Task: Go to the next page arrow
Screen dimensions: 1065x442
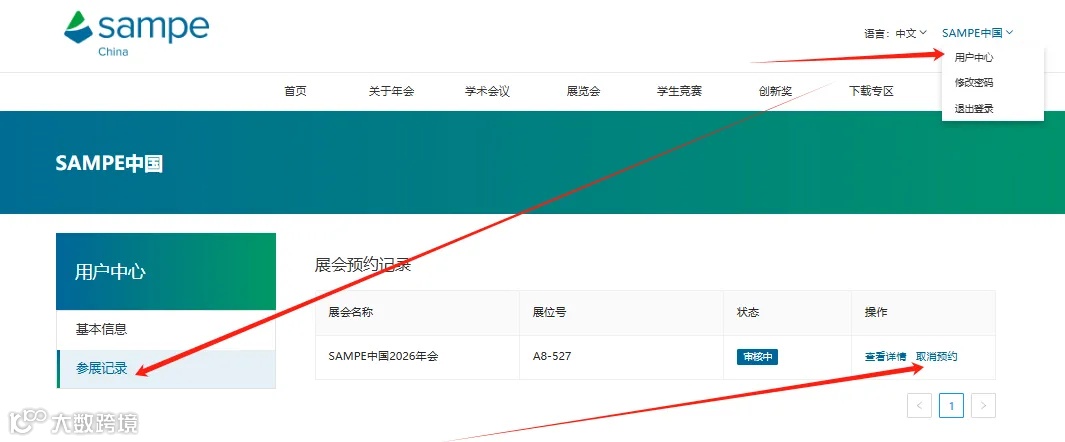Action: click(983, 406)
